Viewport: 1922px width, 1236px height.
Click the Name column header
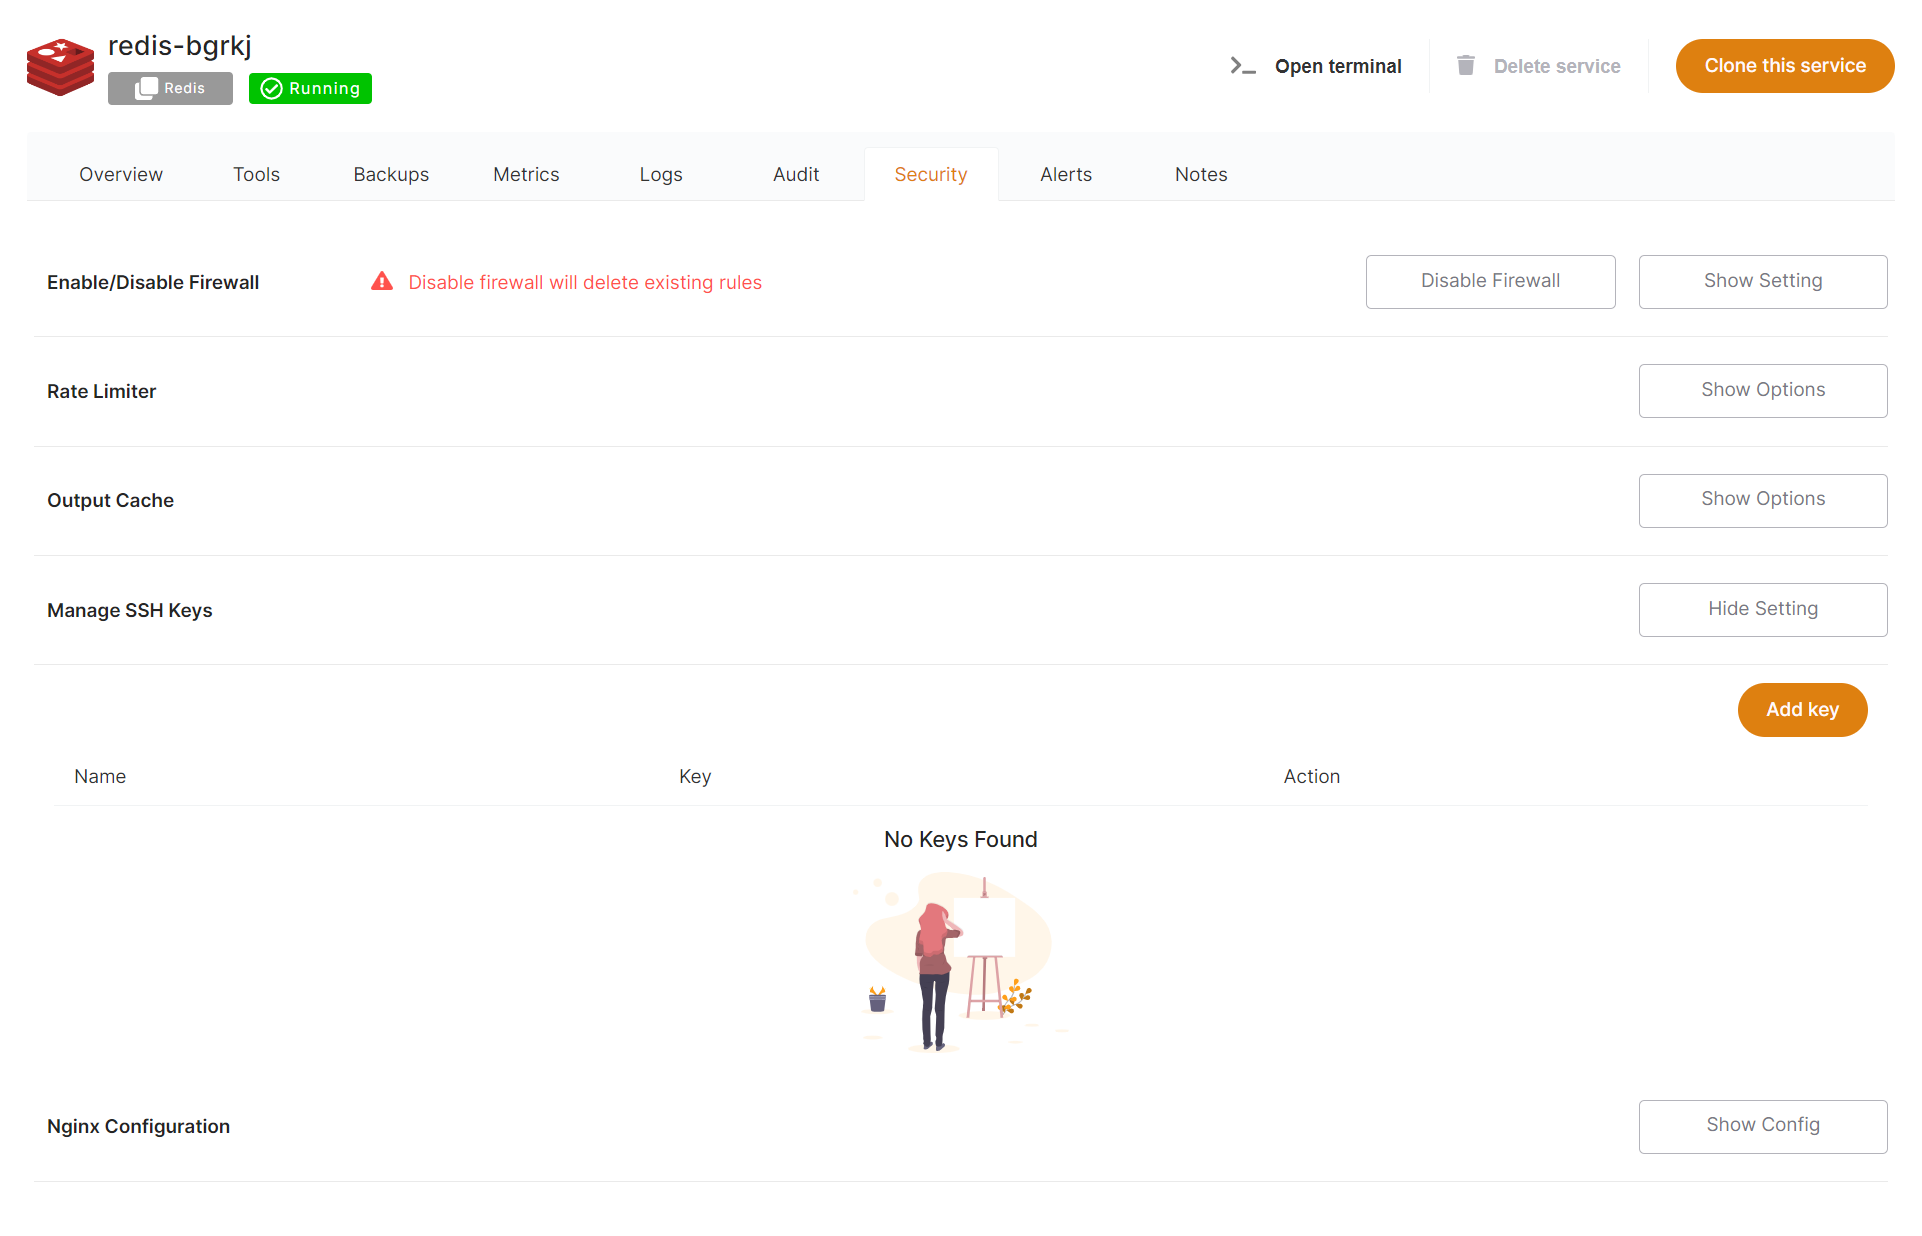100,776
